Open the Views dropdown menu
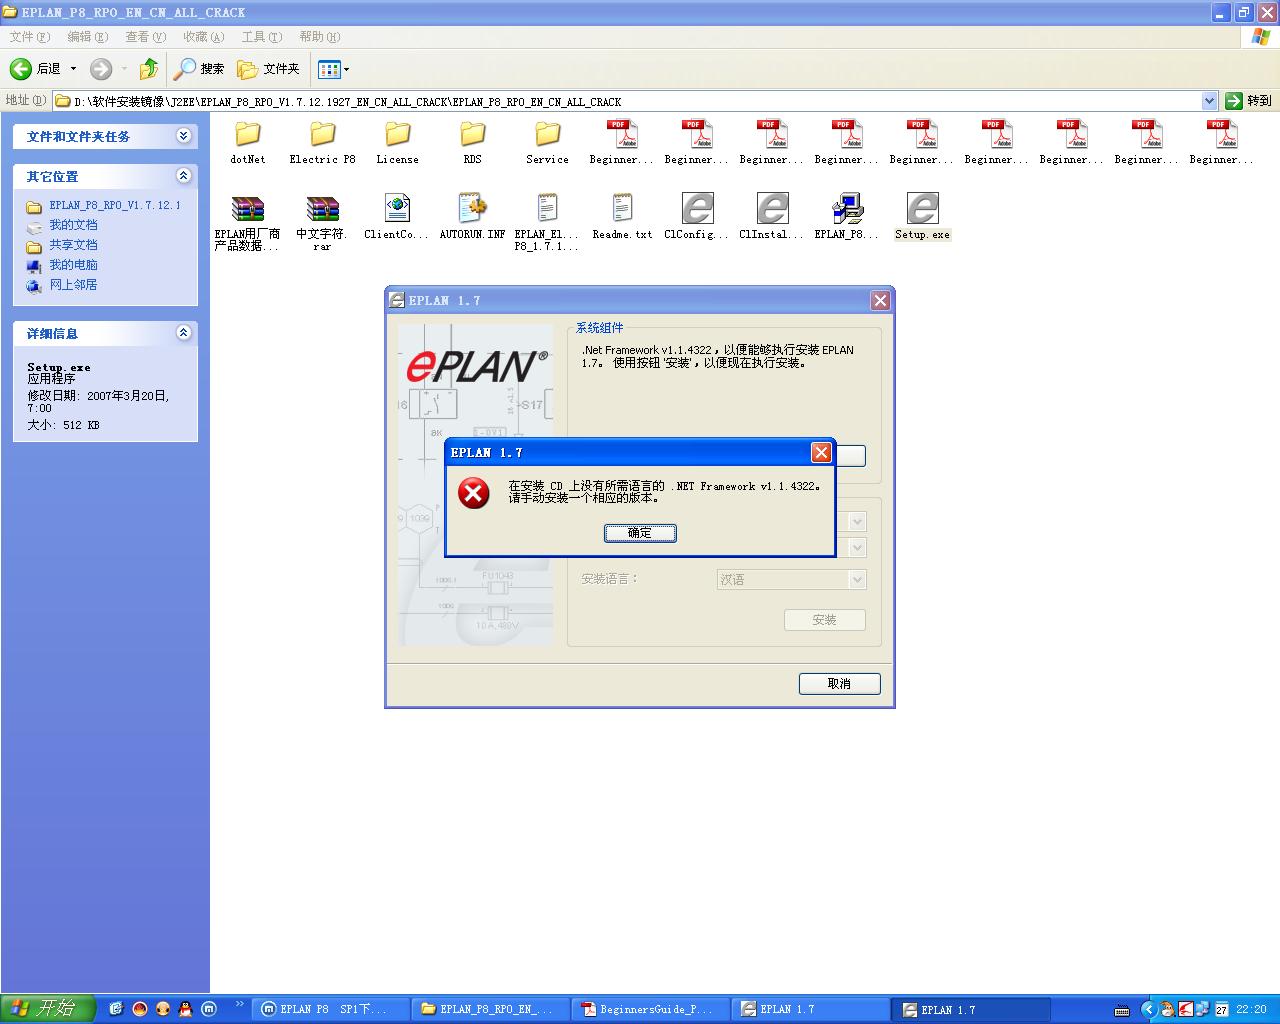This screenshot has width=1280, height=1024. click(x=334, y=69)
